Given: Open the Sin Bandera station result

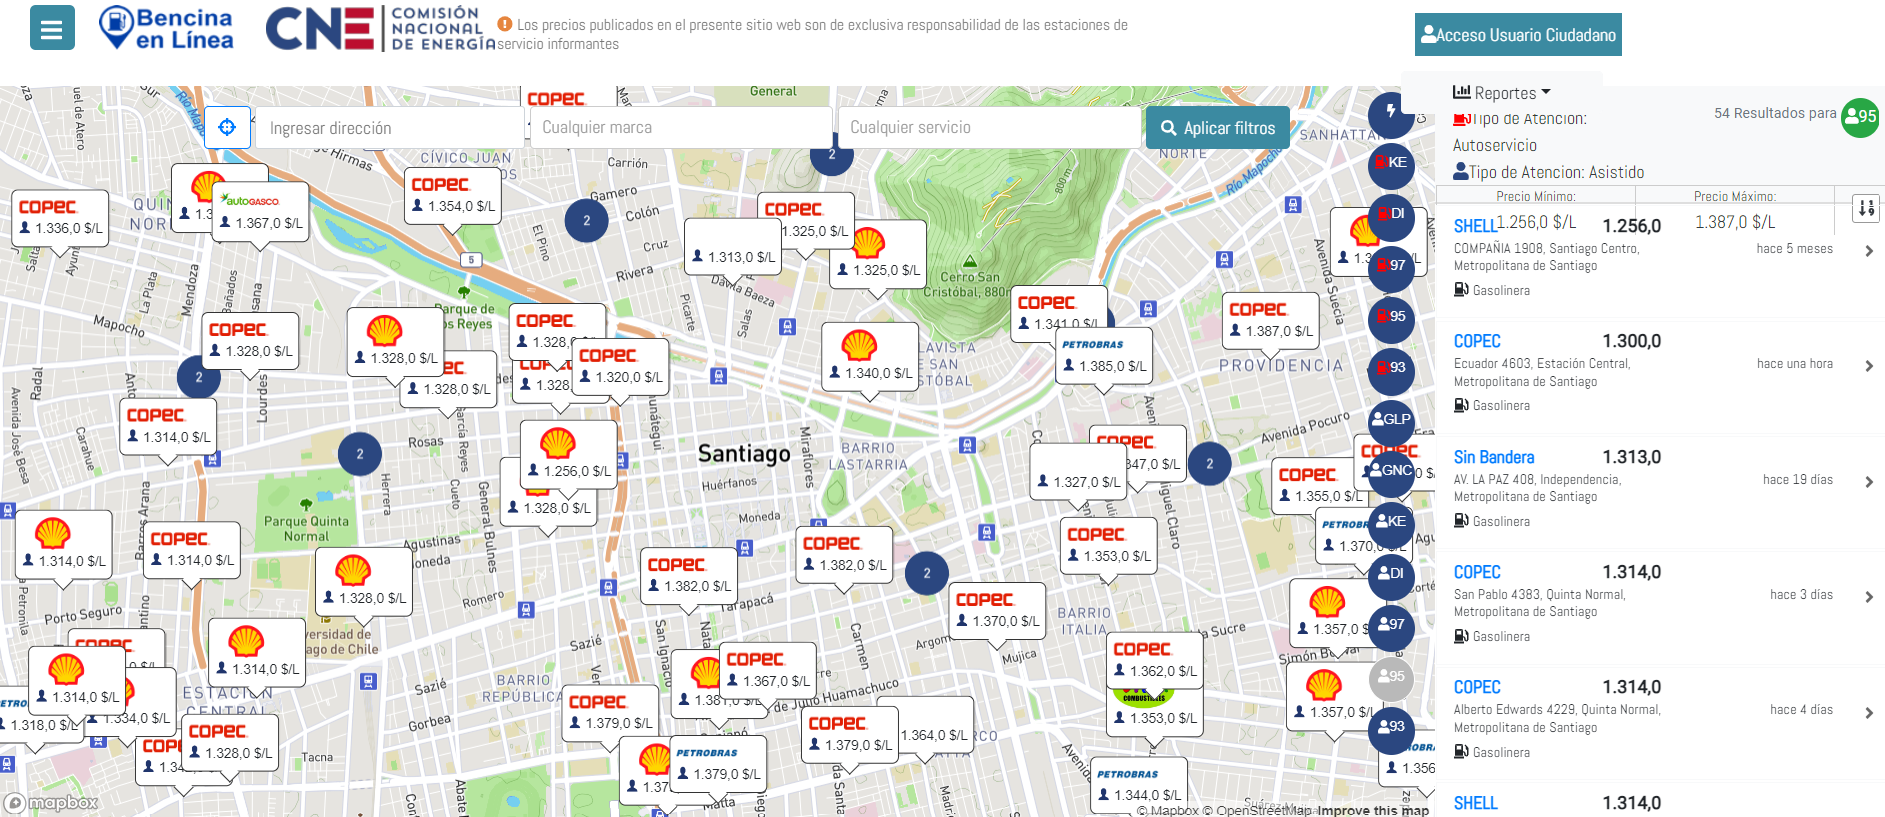Looking at the screenshot, I should click(1494, 457).
